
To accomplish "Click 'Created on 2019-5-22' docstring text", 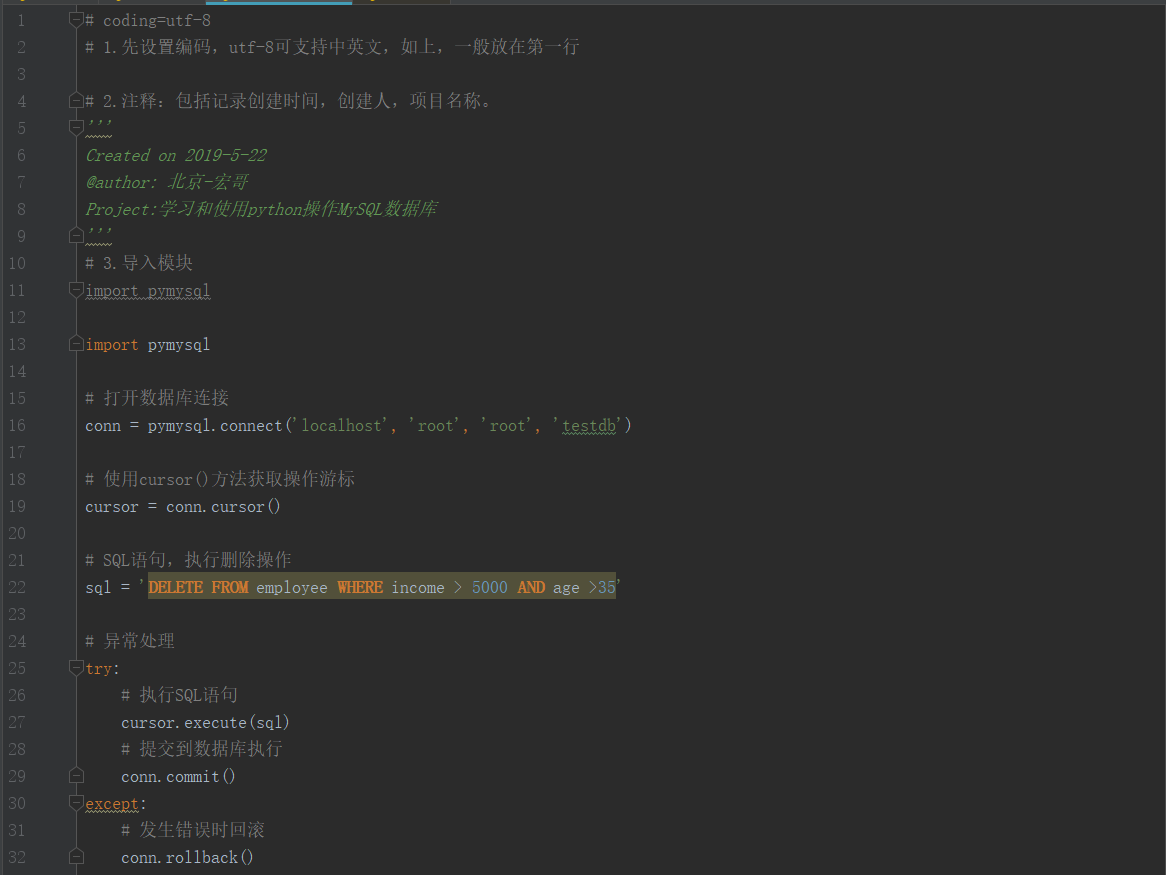I will 176,155.
